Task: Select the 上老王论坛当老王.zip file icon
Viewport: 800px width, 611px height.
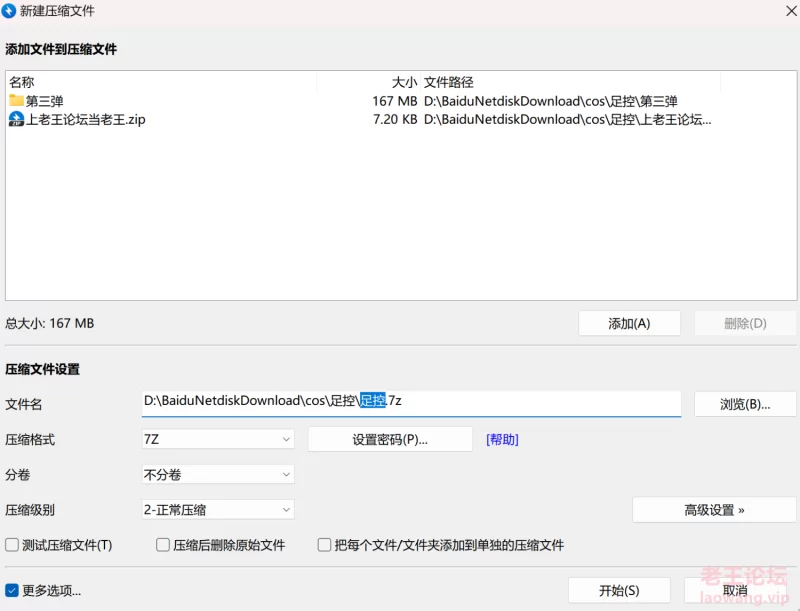Action: [16, 119]
